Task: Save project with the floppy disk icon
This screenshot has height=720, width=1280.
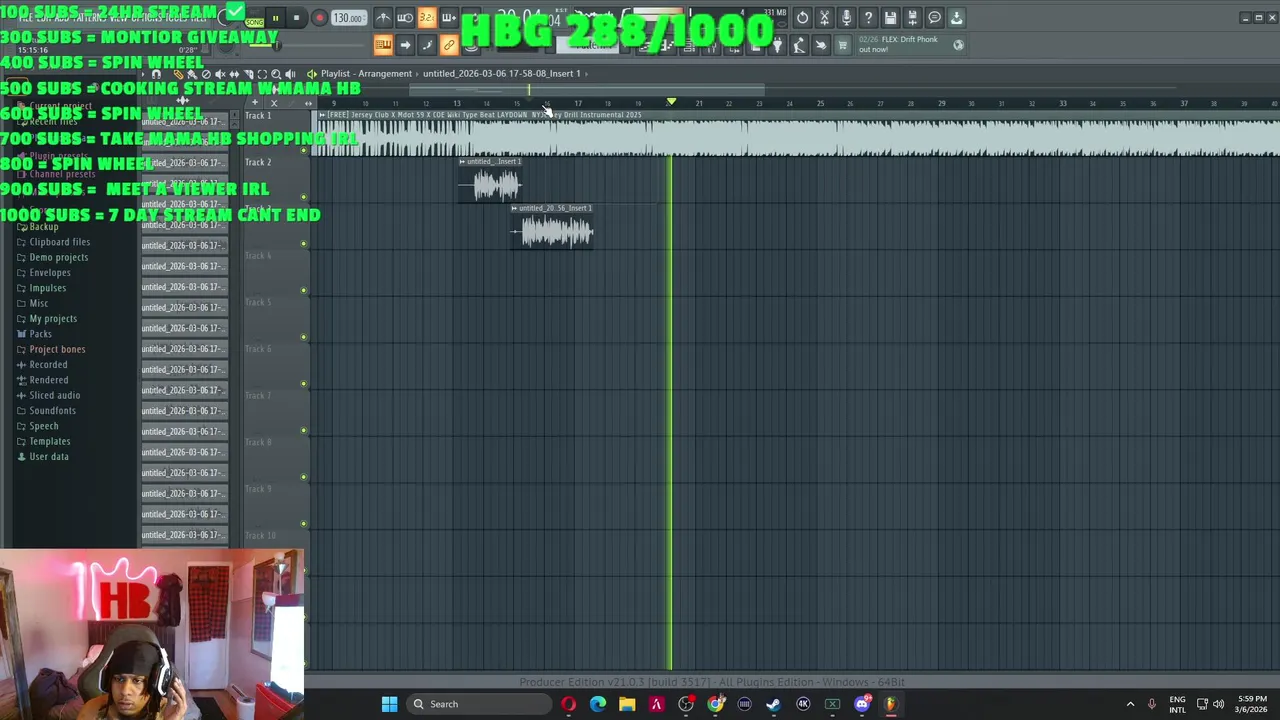Action: tap(890, 18)
